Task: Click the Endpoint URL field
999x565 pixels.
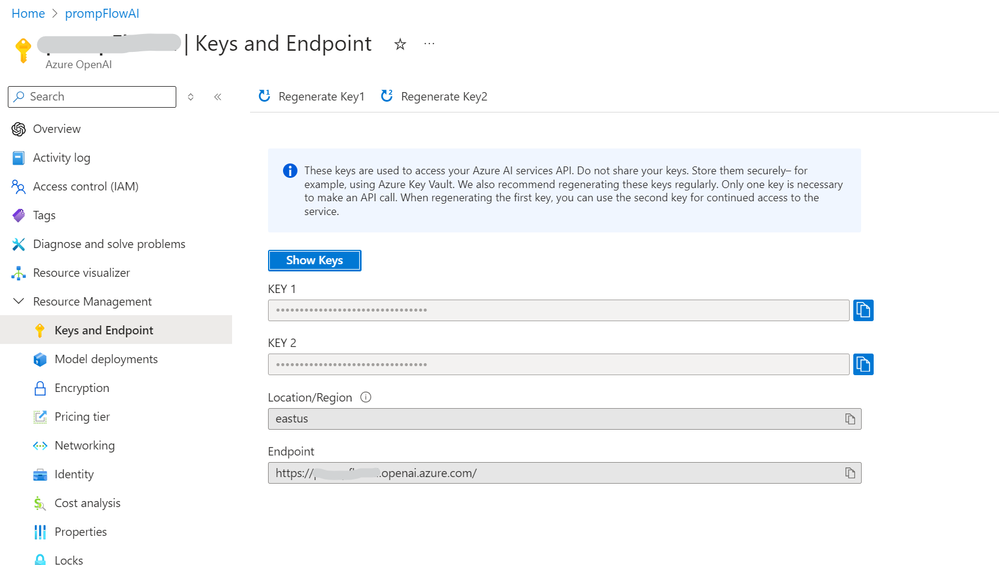Action: pos(564,473)
